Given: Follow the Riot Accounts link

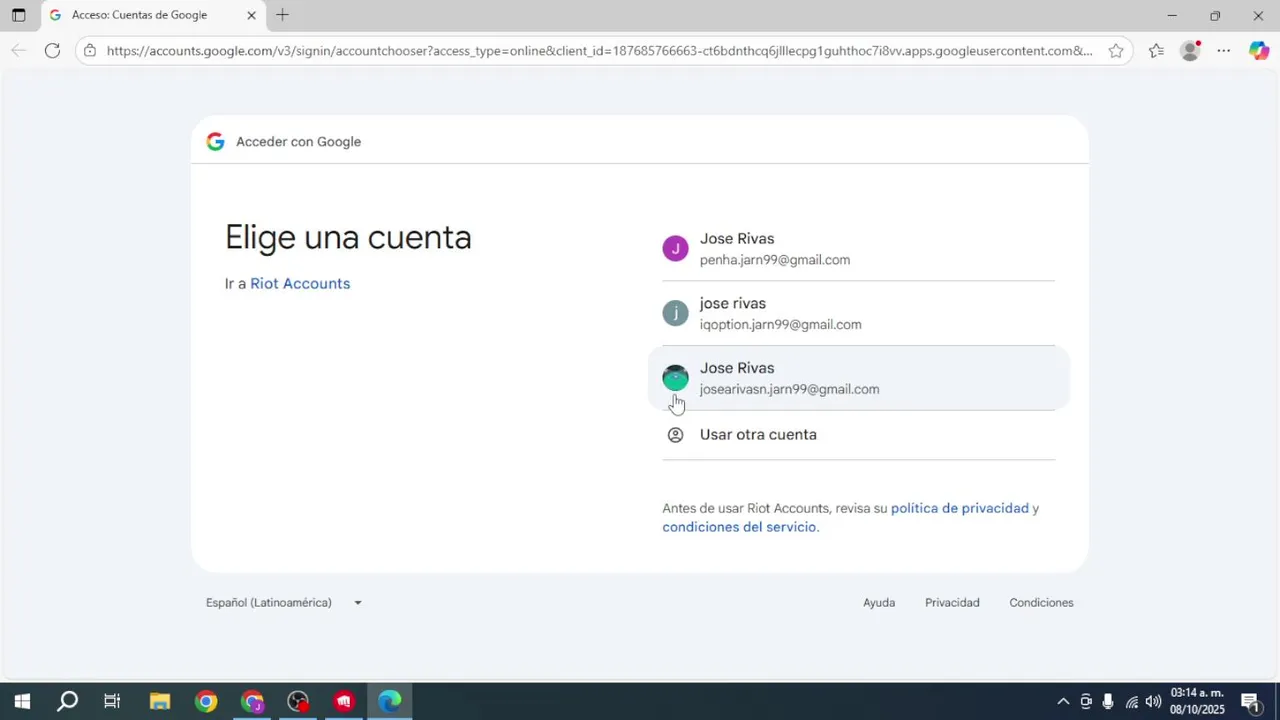Looking at the screenshot, I should pyautogui.click(x=300, y=284).
